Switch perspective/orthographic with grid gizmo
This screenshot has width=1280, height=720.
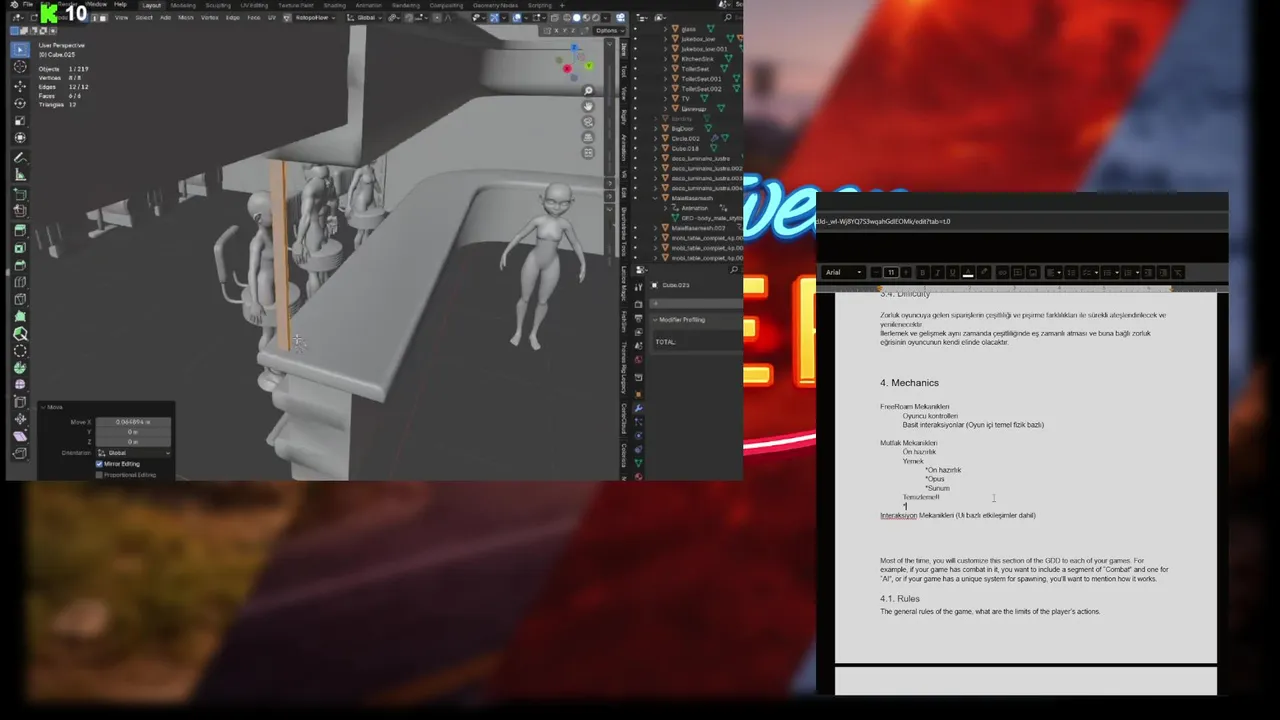[588, 137]
